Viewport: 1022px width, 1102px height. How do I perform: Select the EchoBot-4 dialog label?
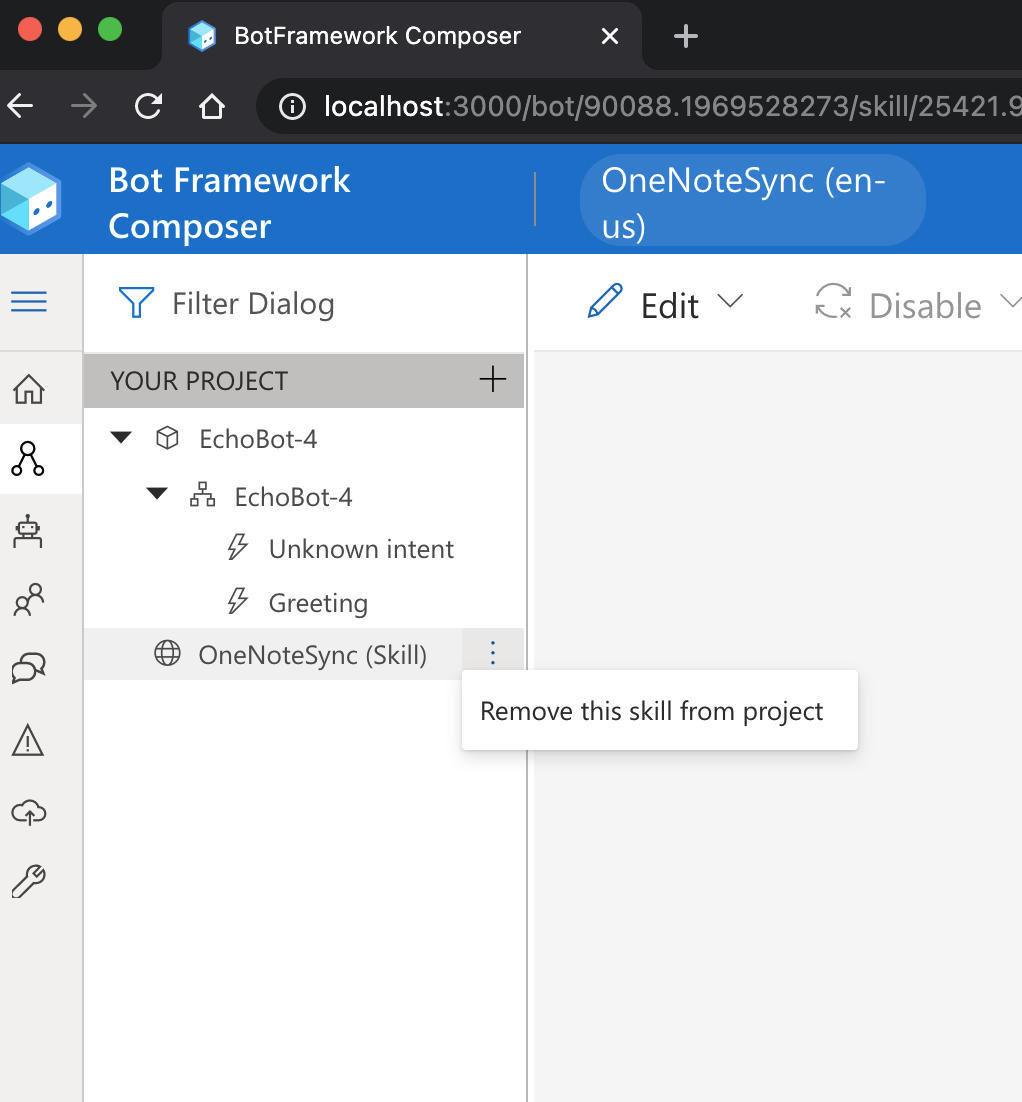click(293, 498)
